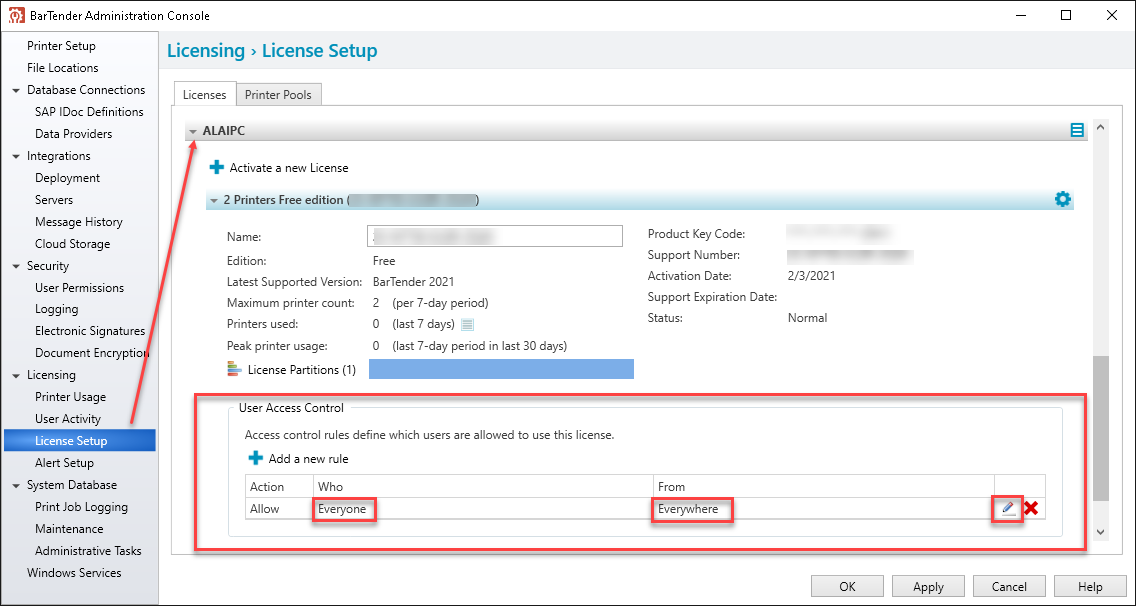Open the Servers page
The image size is (1136, 606).
[x=54, y=199]
